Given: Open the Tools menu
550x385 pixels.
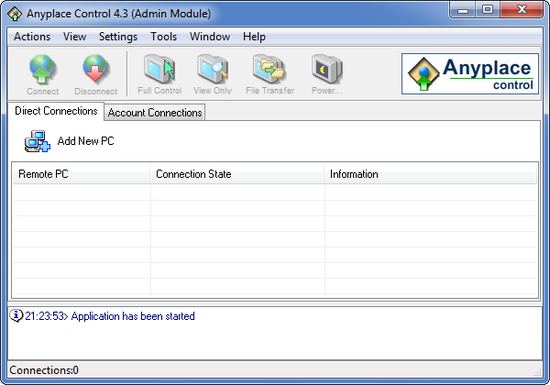Looking at the screenshot, I should point(163,36).
